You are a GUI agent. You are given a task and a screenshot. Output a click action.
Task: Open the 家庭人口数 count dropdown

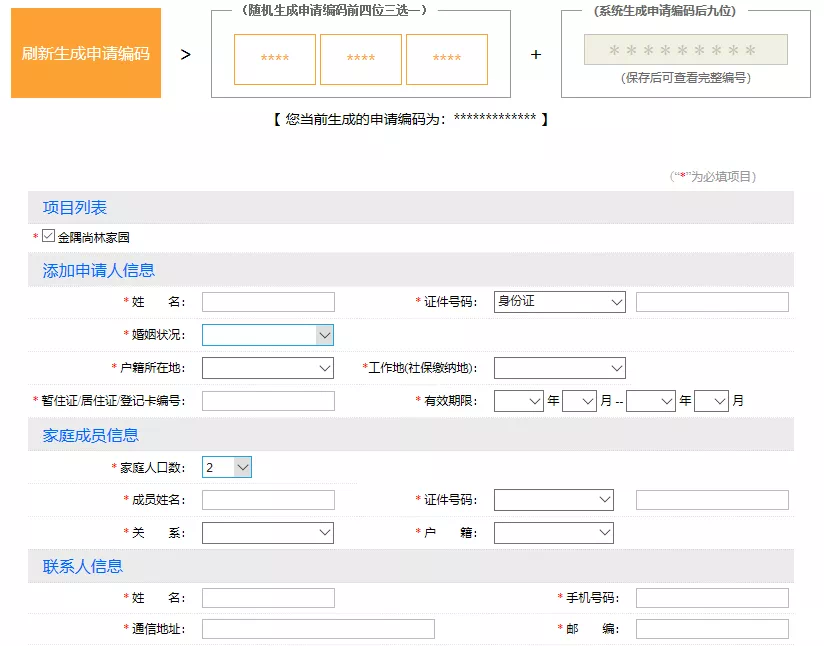(227, 467)
